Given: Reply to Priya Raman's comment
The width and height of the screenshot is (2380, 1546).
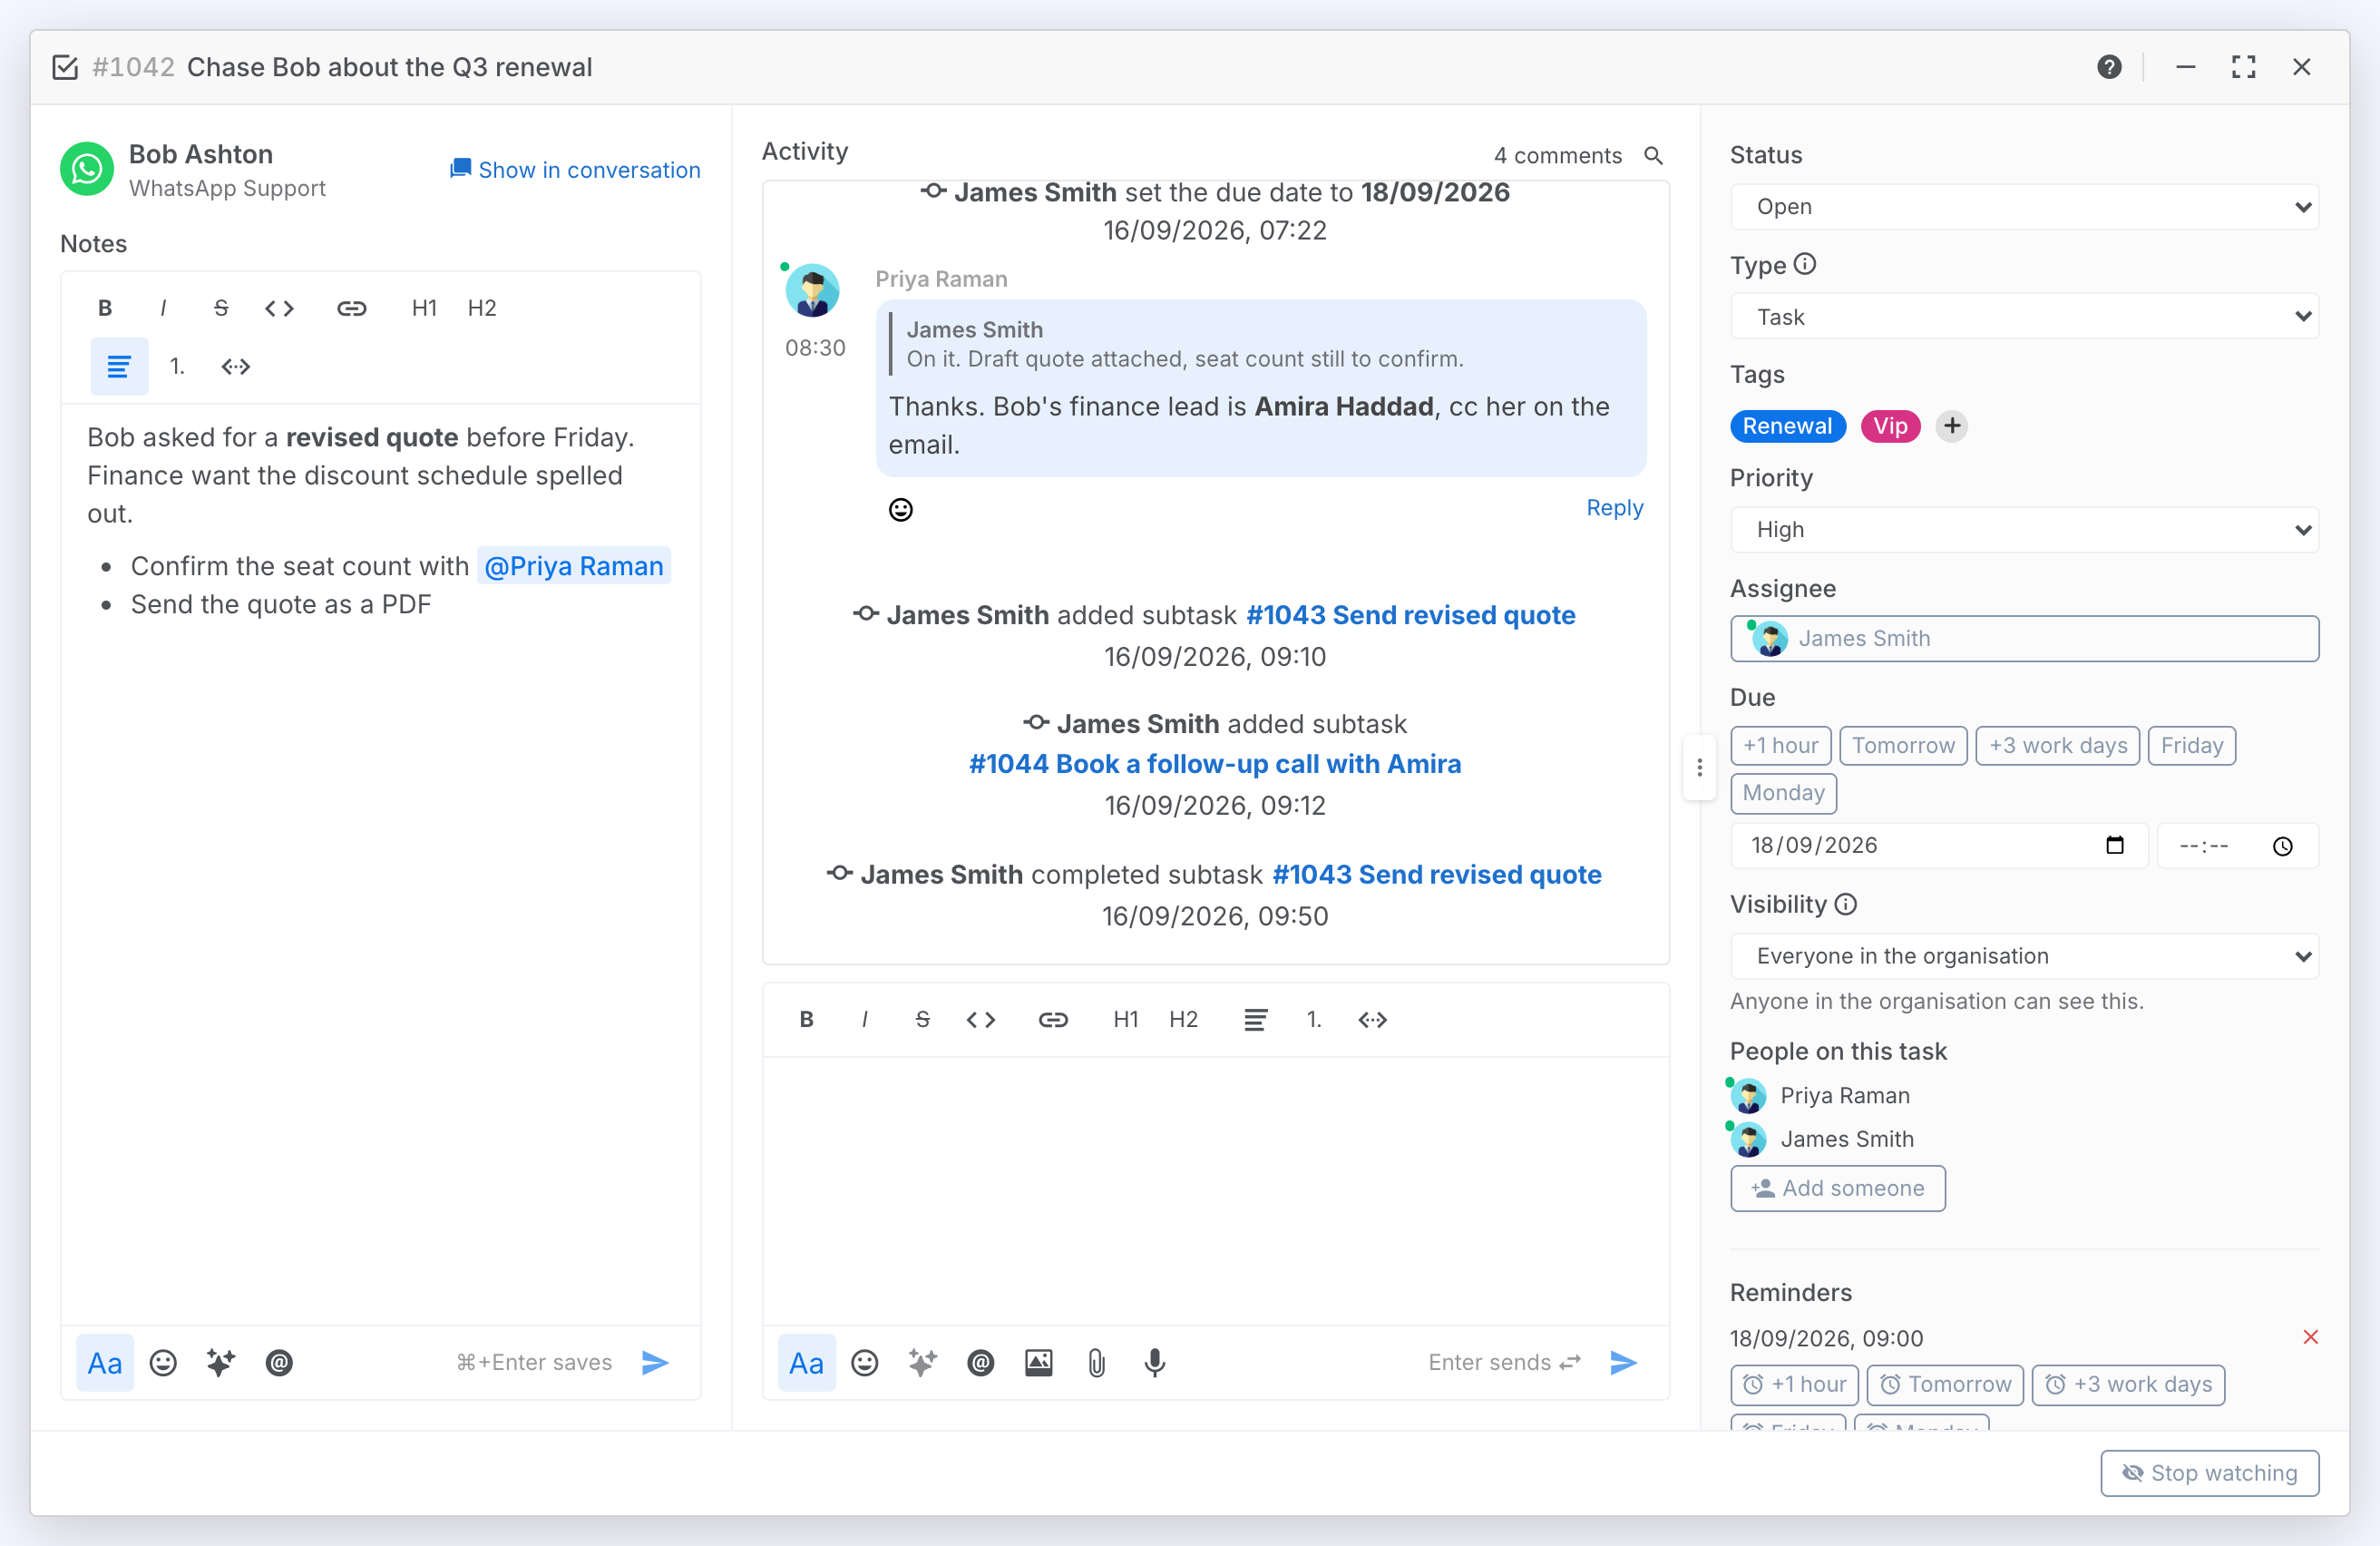Looking at the screenshot, I should click(x=1614, y=508).
